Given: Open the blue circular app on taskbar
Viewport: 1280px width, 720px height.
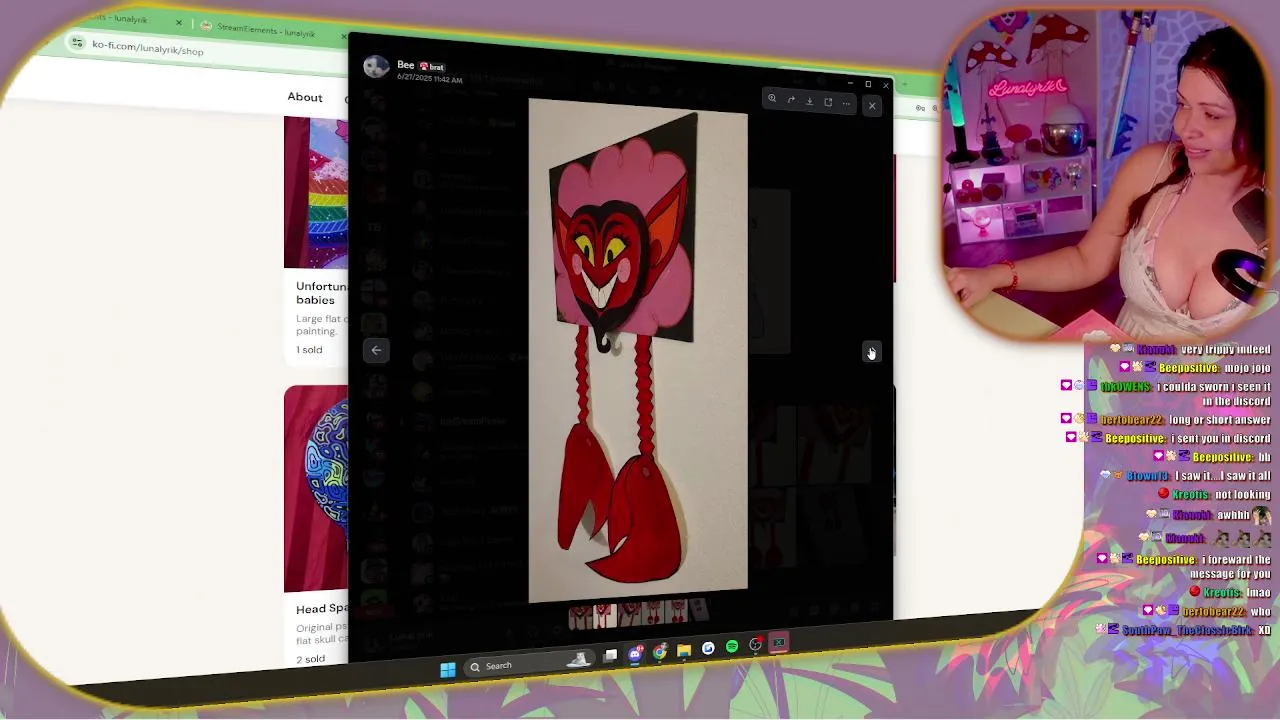Looking at the screenshot, I should (x=708, y=648).
